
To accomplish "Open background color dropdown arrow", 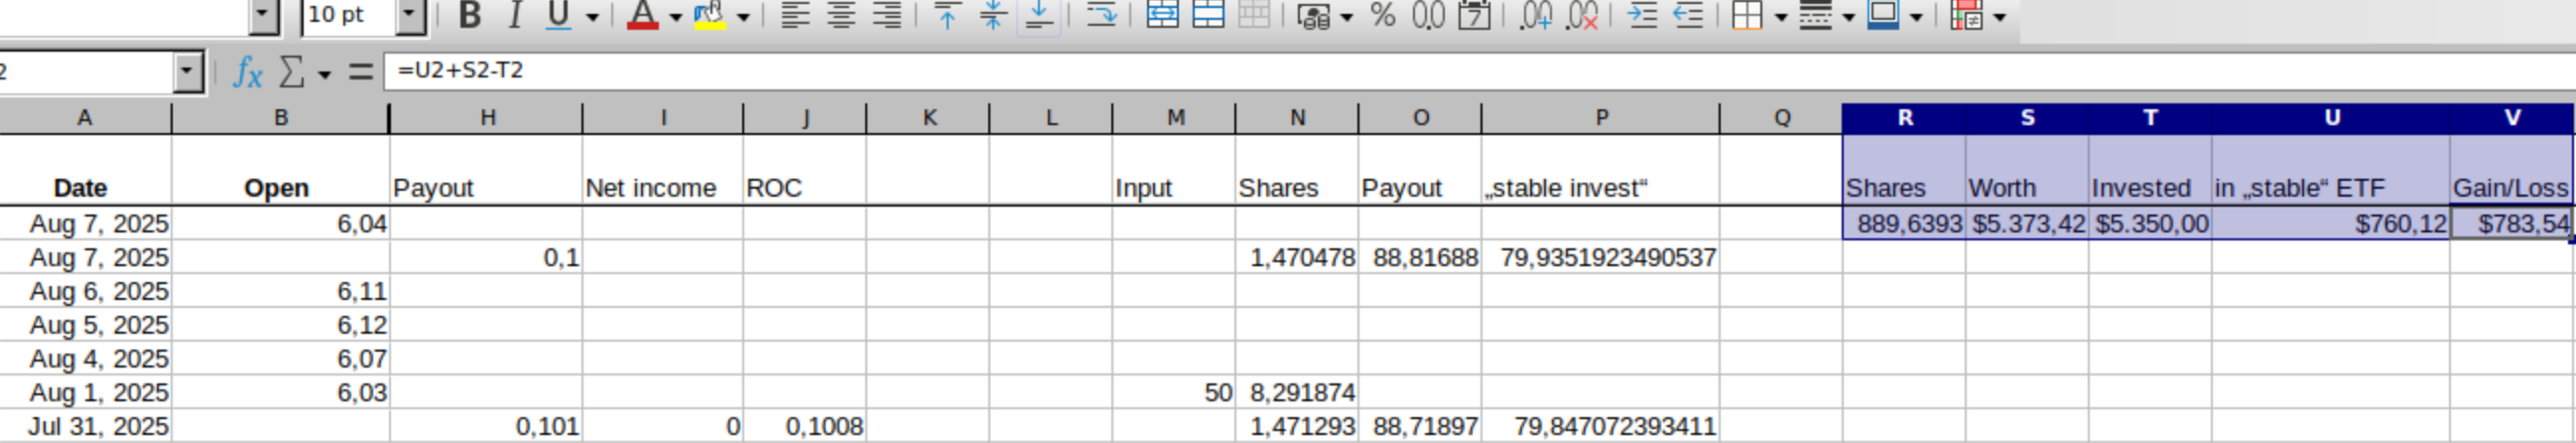I will click(743, 17).
